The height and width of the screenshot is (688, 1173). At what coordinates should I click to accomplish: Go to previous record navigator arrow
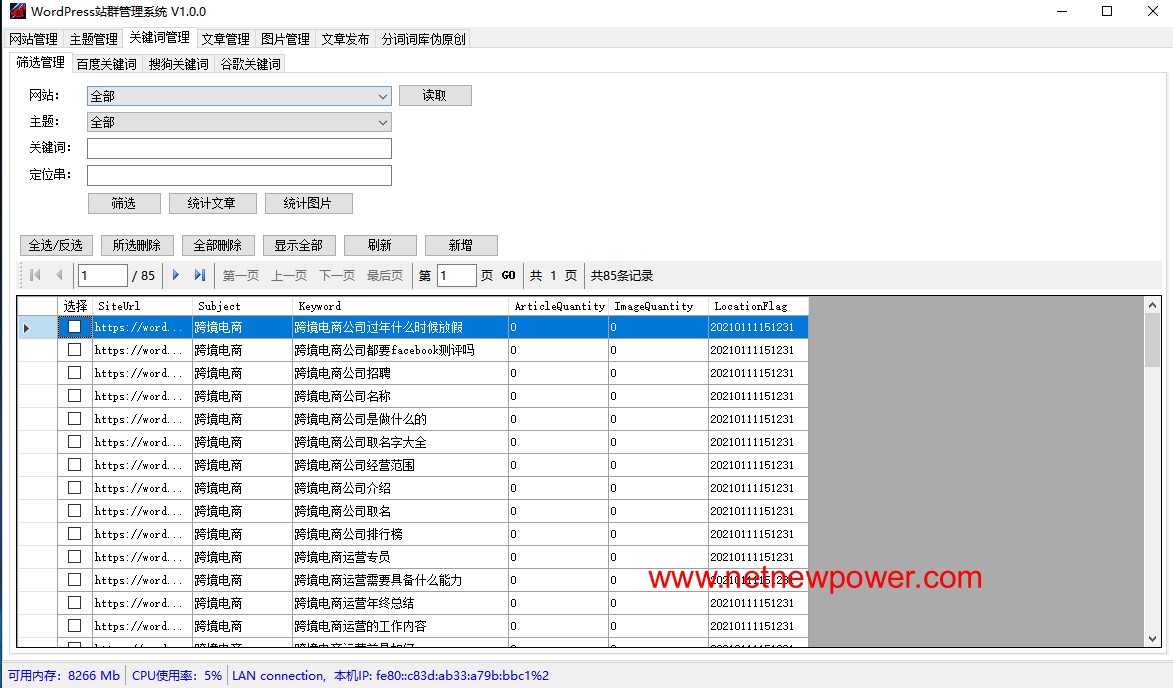59,275
